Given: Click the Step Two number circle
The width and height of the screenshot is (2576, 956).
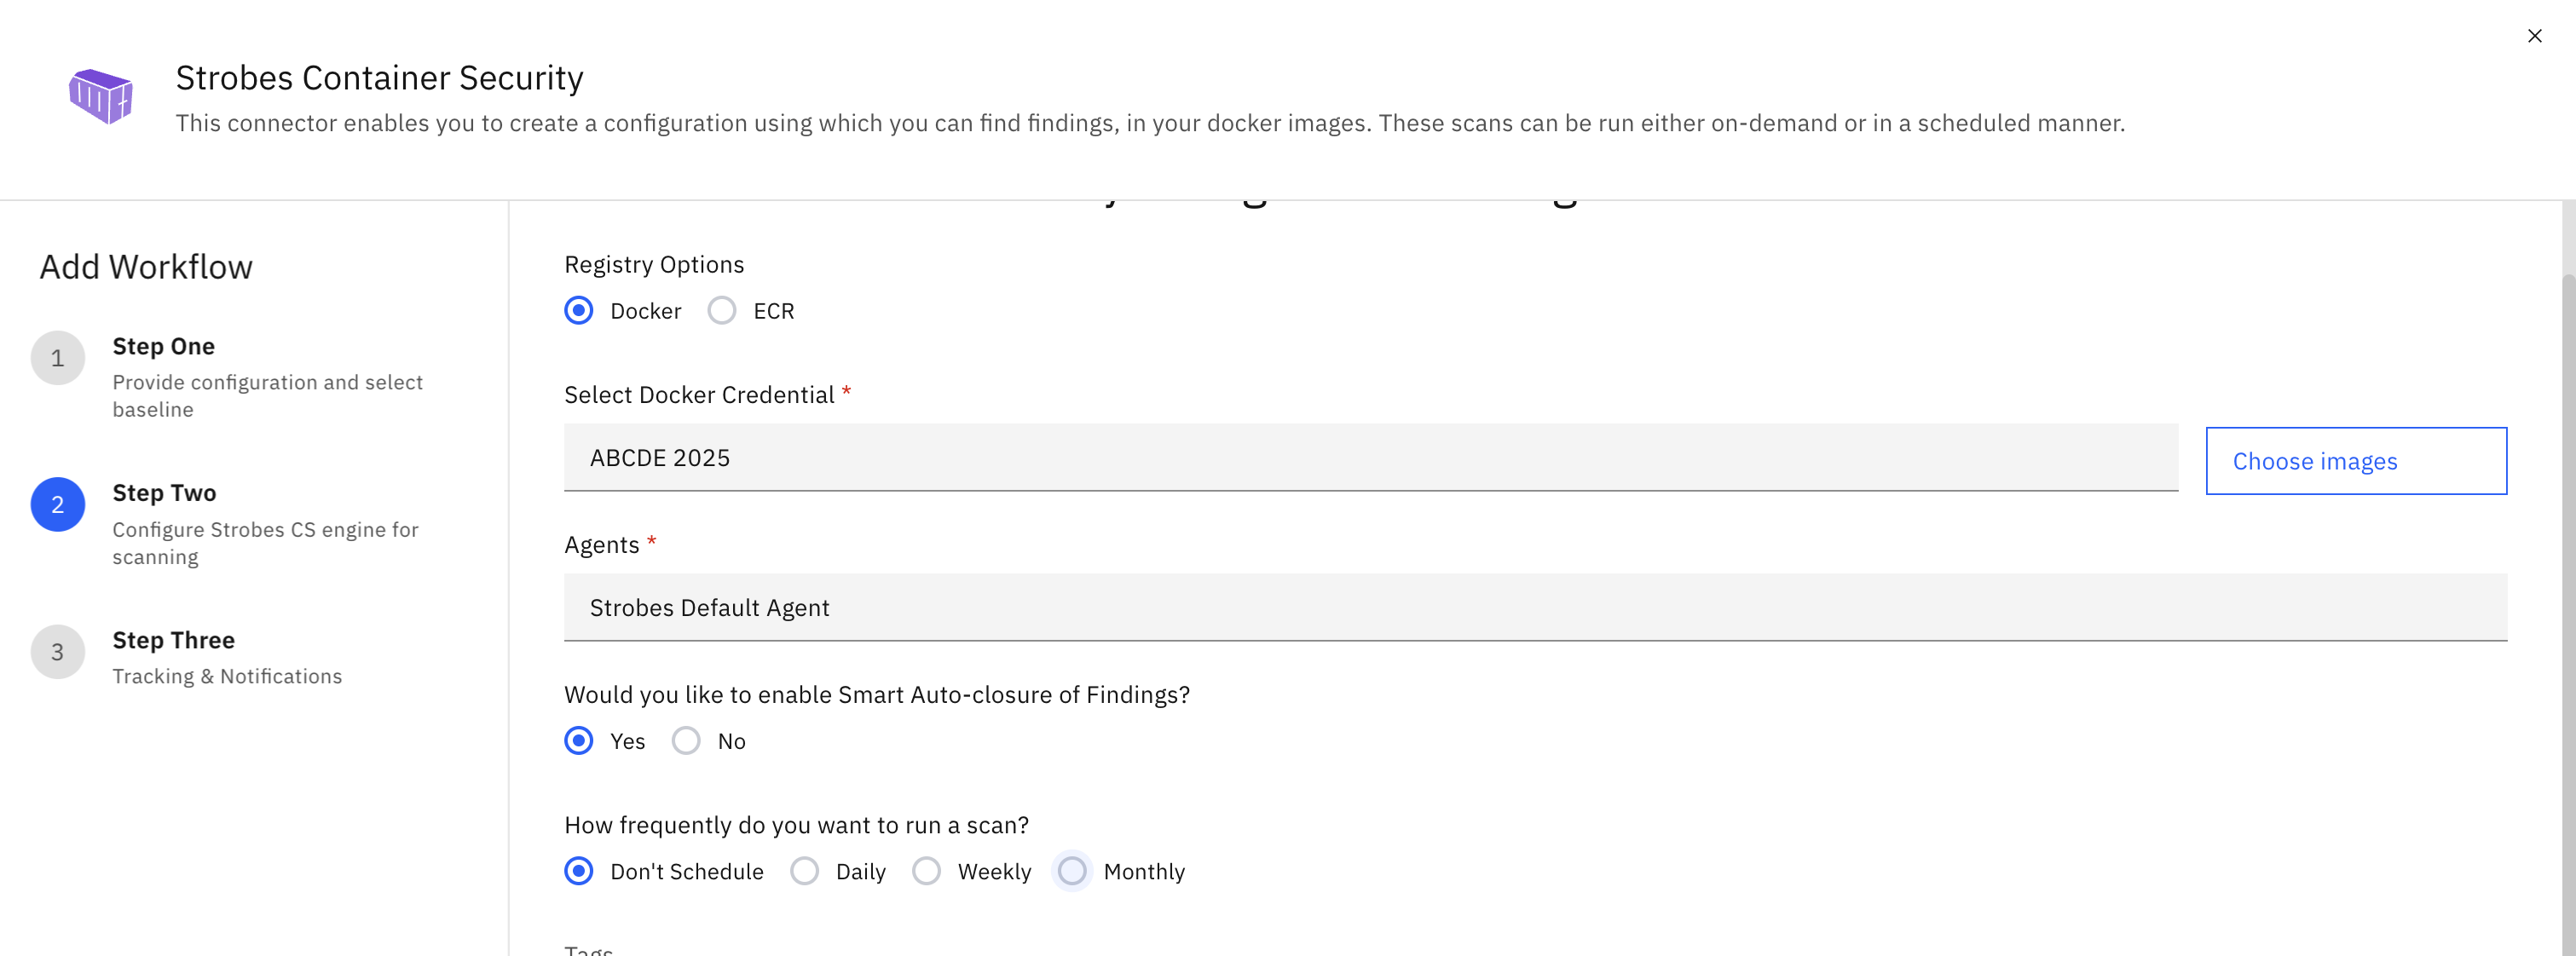Looking at the screenshot, I should click(58, 505).
